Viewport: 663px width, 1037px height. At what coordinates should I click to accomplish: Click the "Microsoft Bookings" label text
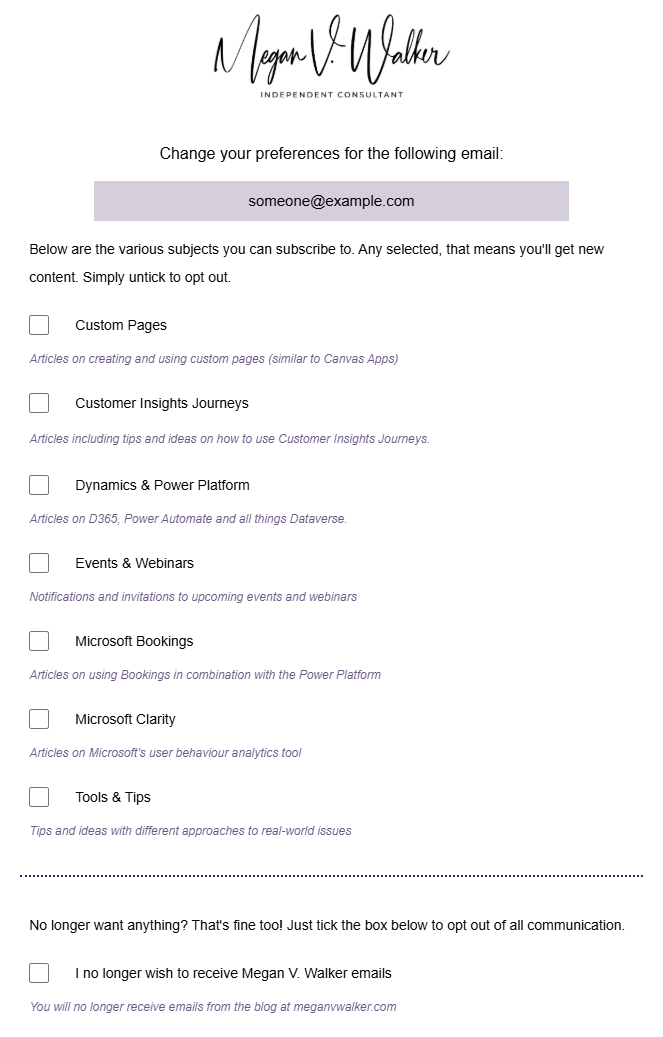tap(134, 641)
